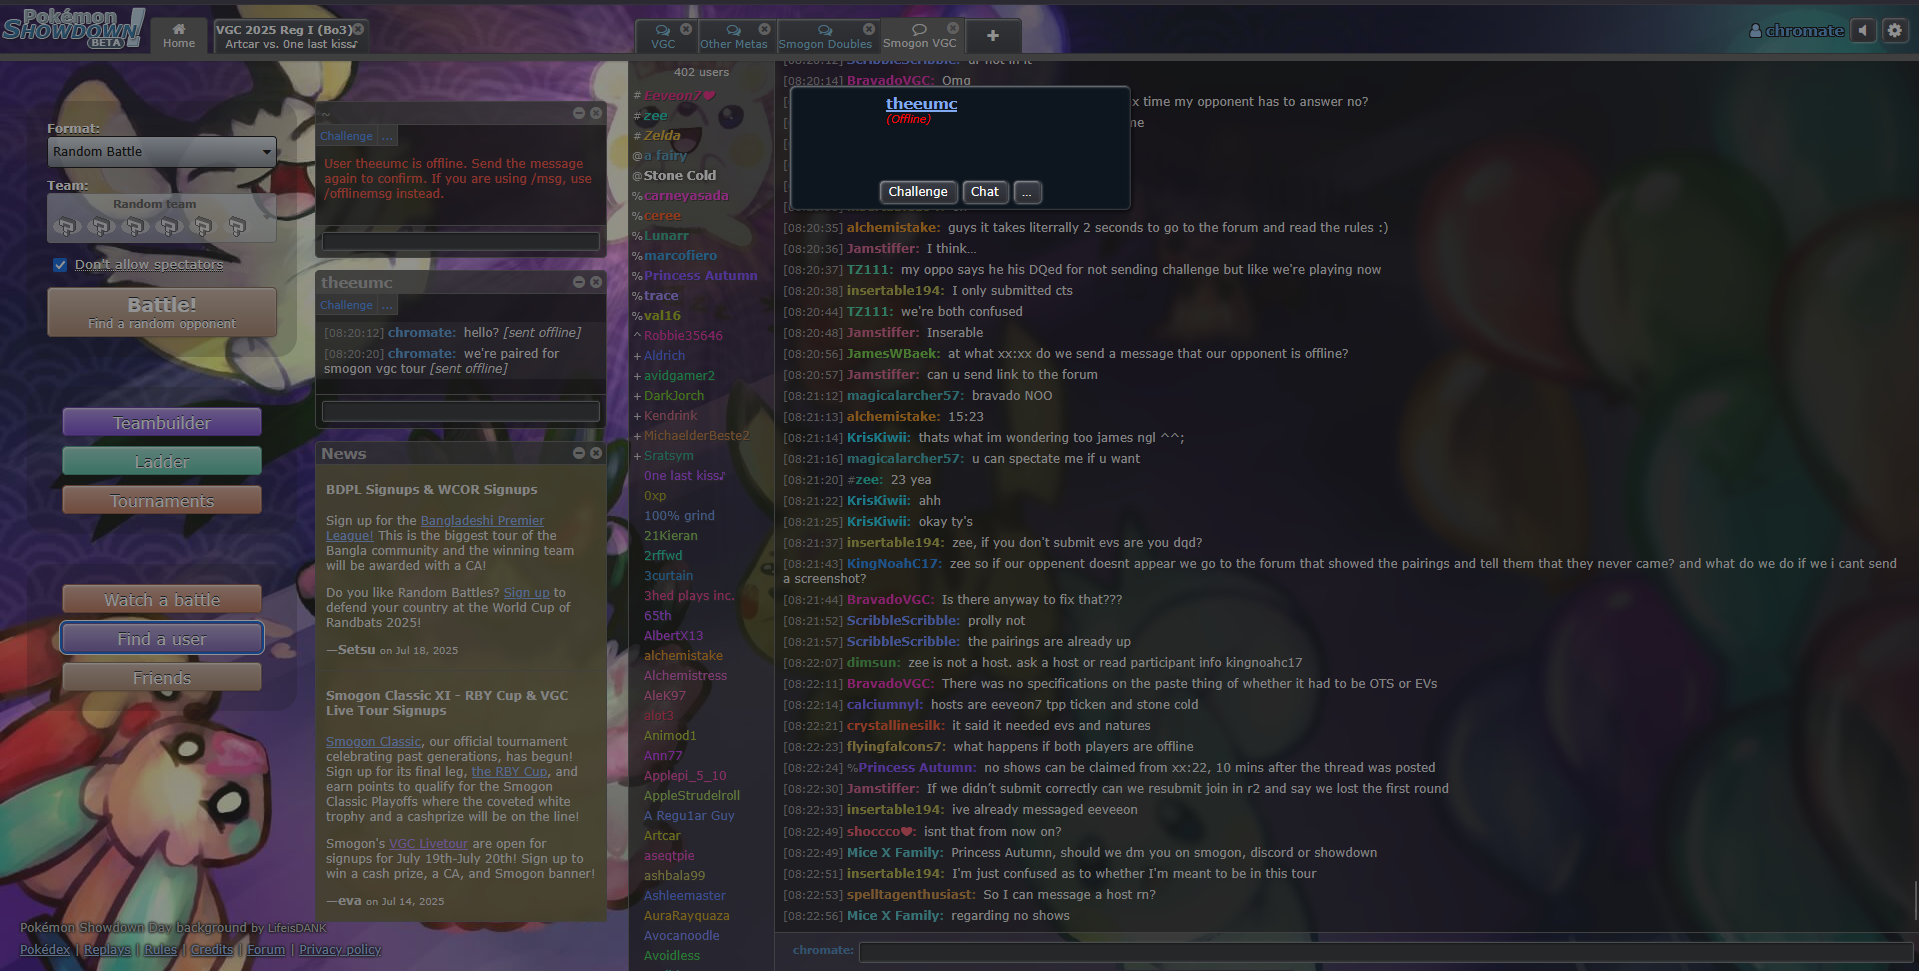Screen dimensions: 1919x971
Task: Click Find a user button
Action: tap(162, 639)
